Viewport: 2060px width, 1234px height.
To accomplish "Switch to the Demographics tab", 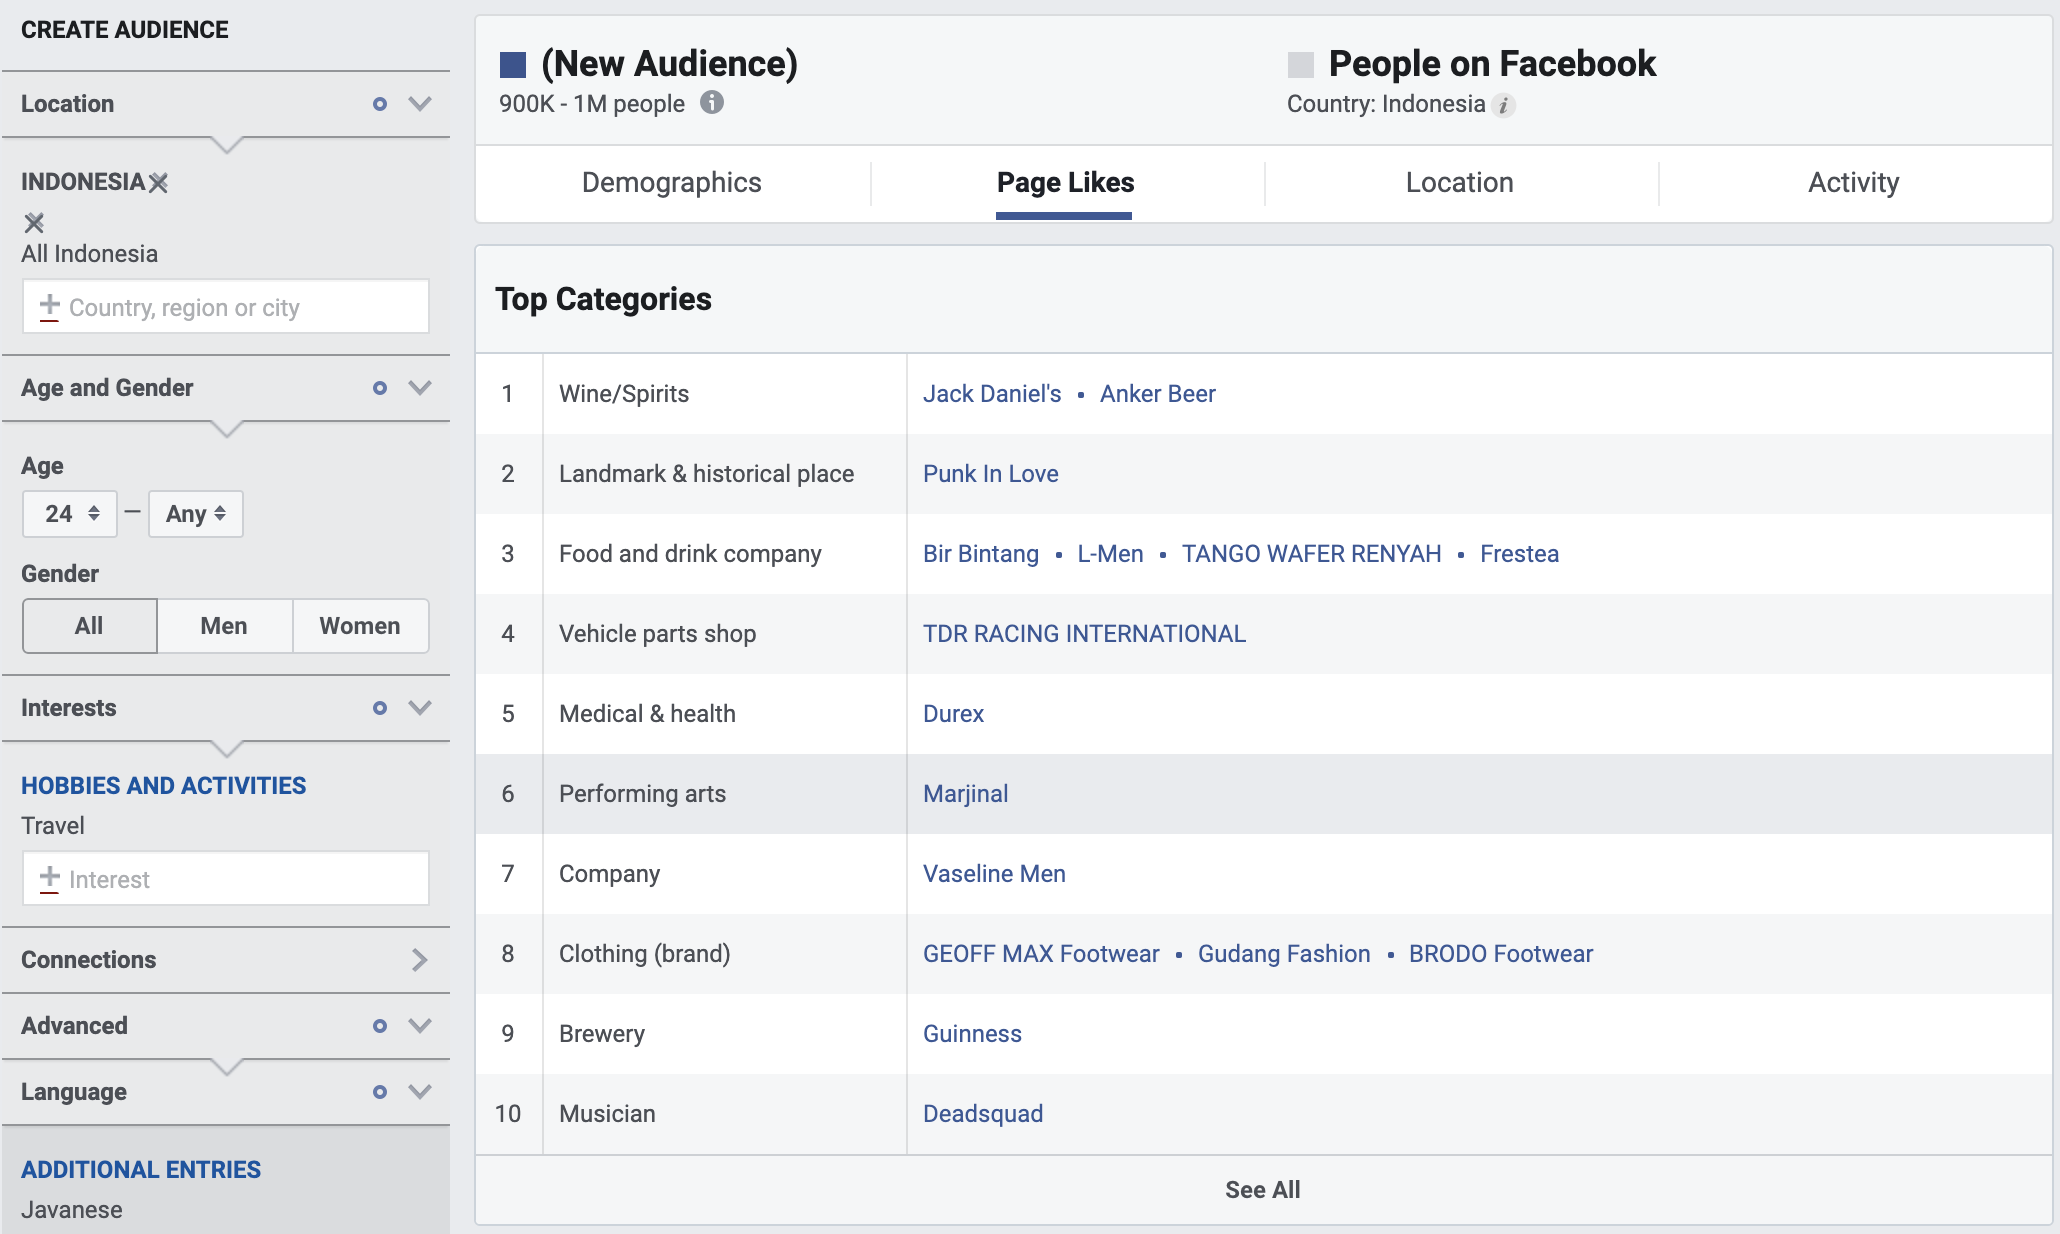I will [x=672, y=183].
